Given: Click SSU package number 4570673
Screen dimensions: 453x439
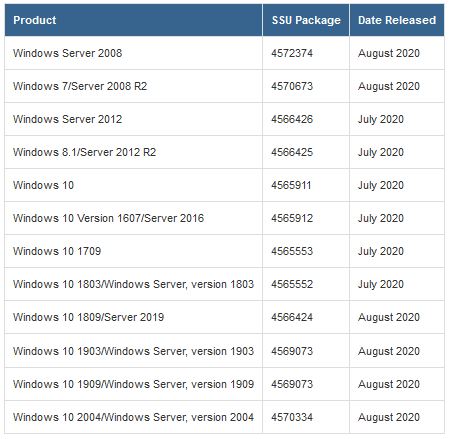Looking at the screenshot, I should pos(292,86).
